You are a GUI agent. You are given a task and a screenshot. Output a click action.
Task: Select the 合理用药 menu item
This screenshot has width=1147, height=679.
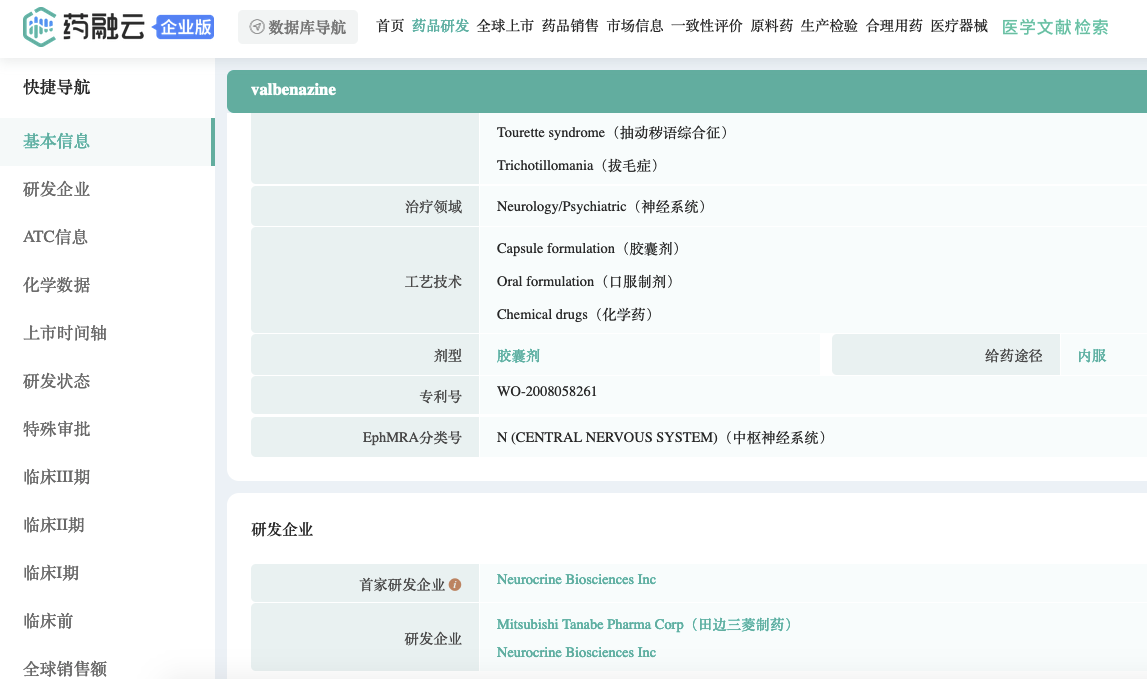(894, 26)
